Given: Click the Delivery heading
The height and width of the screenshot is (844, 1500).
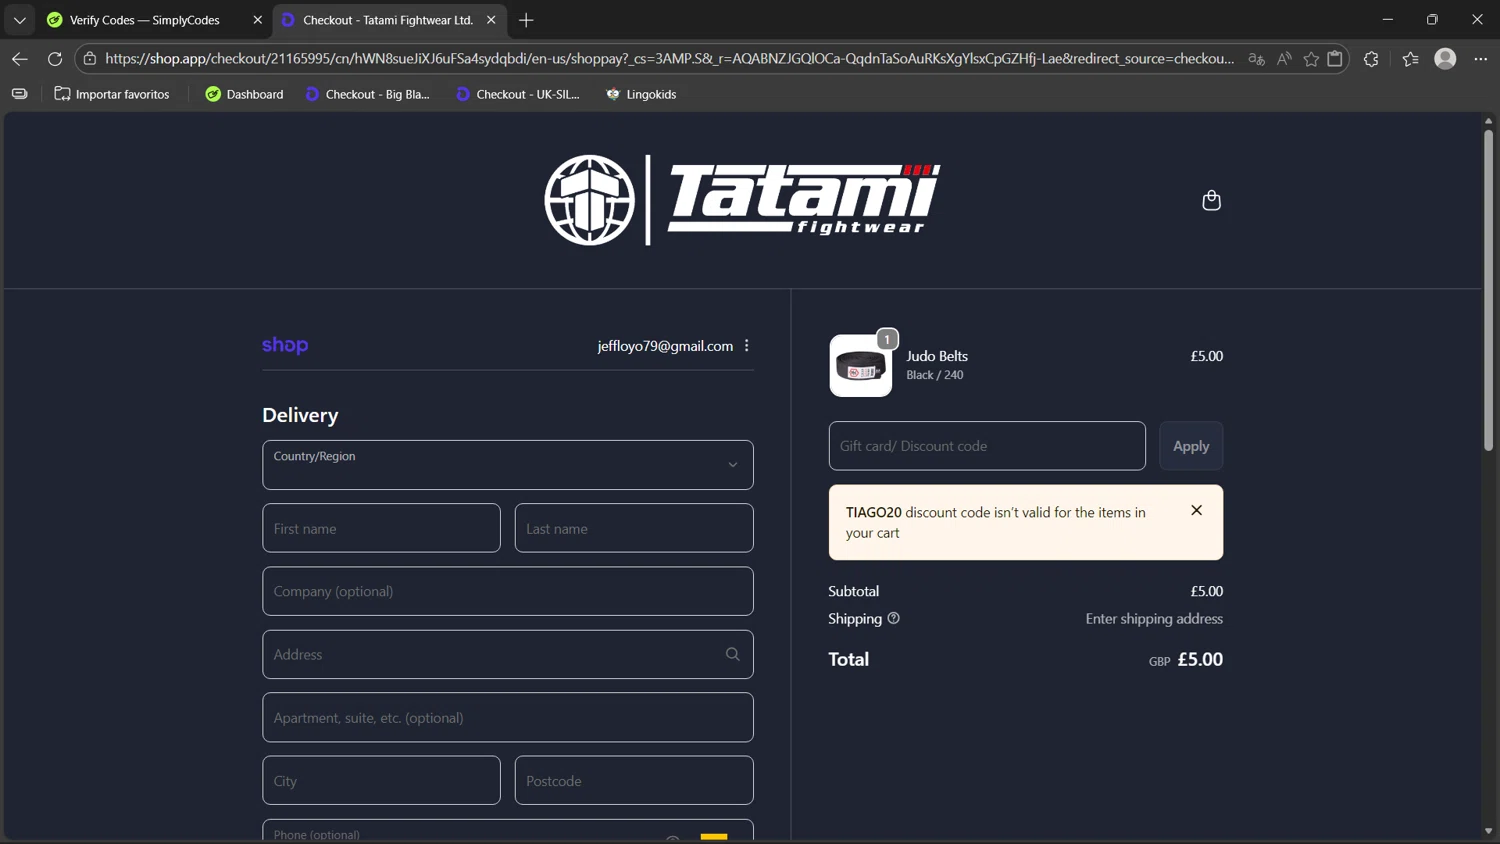Looking at the screenshot, I should [300, 415].
